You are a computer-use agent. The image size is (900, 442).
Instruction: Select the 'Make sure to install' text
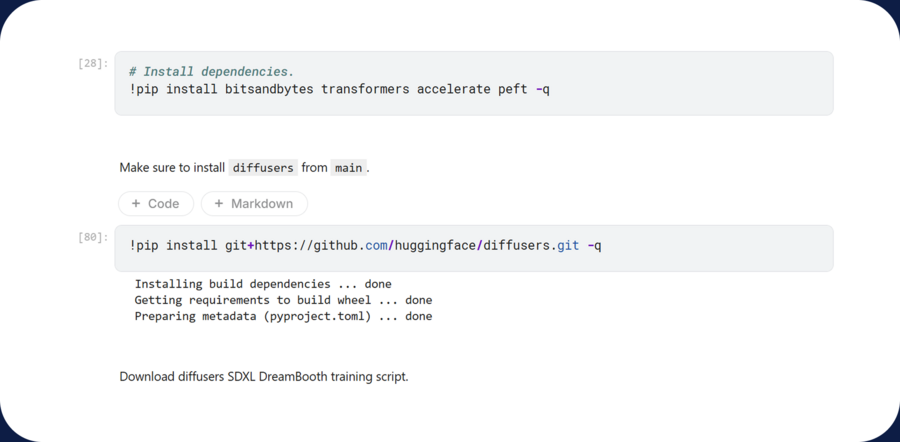click(x=172, y=168)
